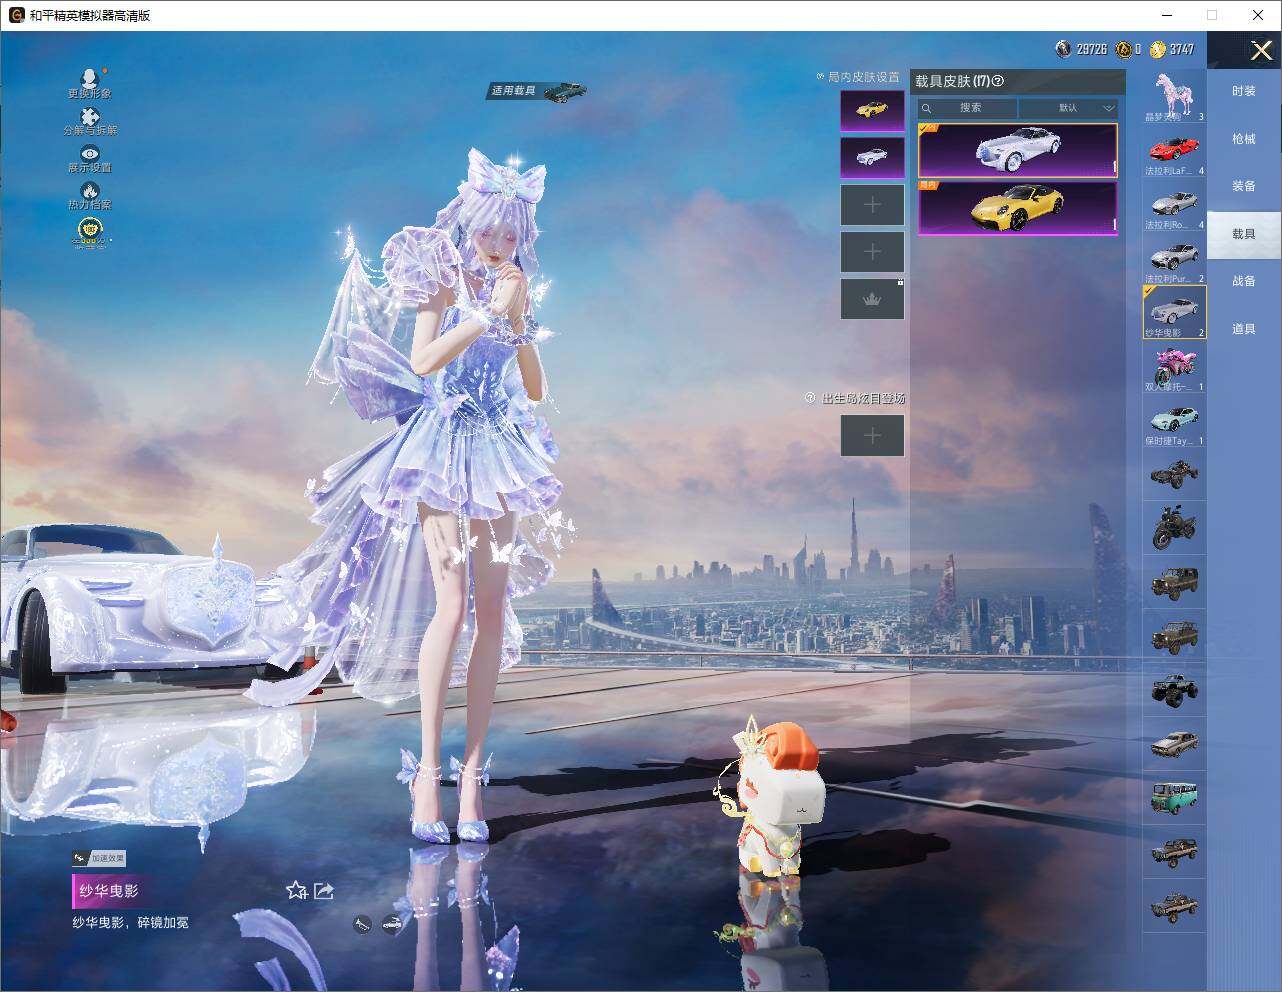Click plus slot under 出生岛炫目登场
The width and height of the screenshot is (1282, 992).
pos(872,435)
